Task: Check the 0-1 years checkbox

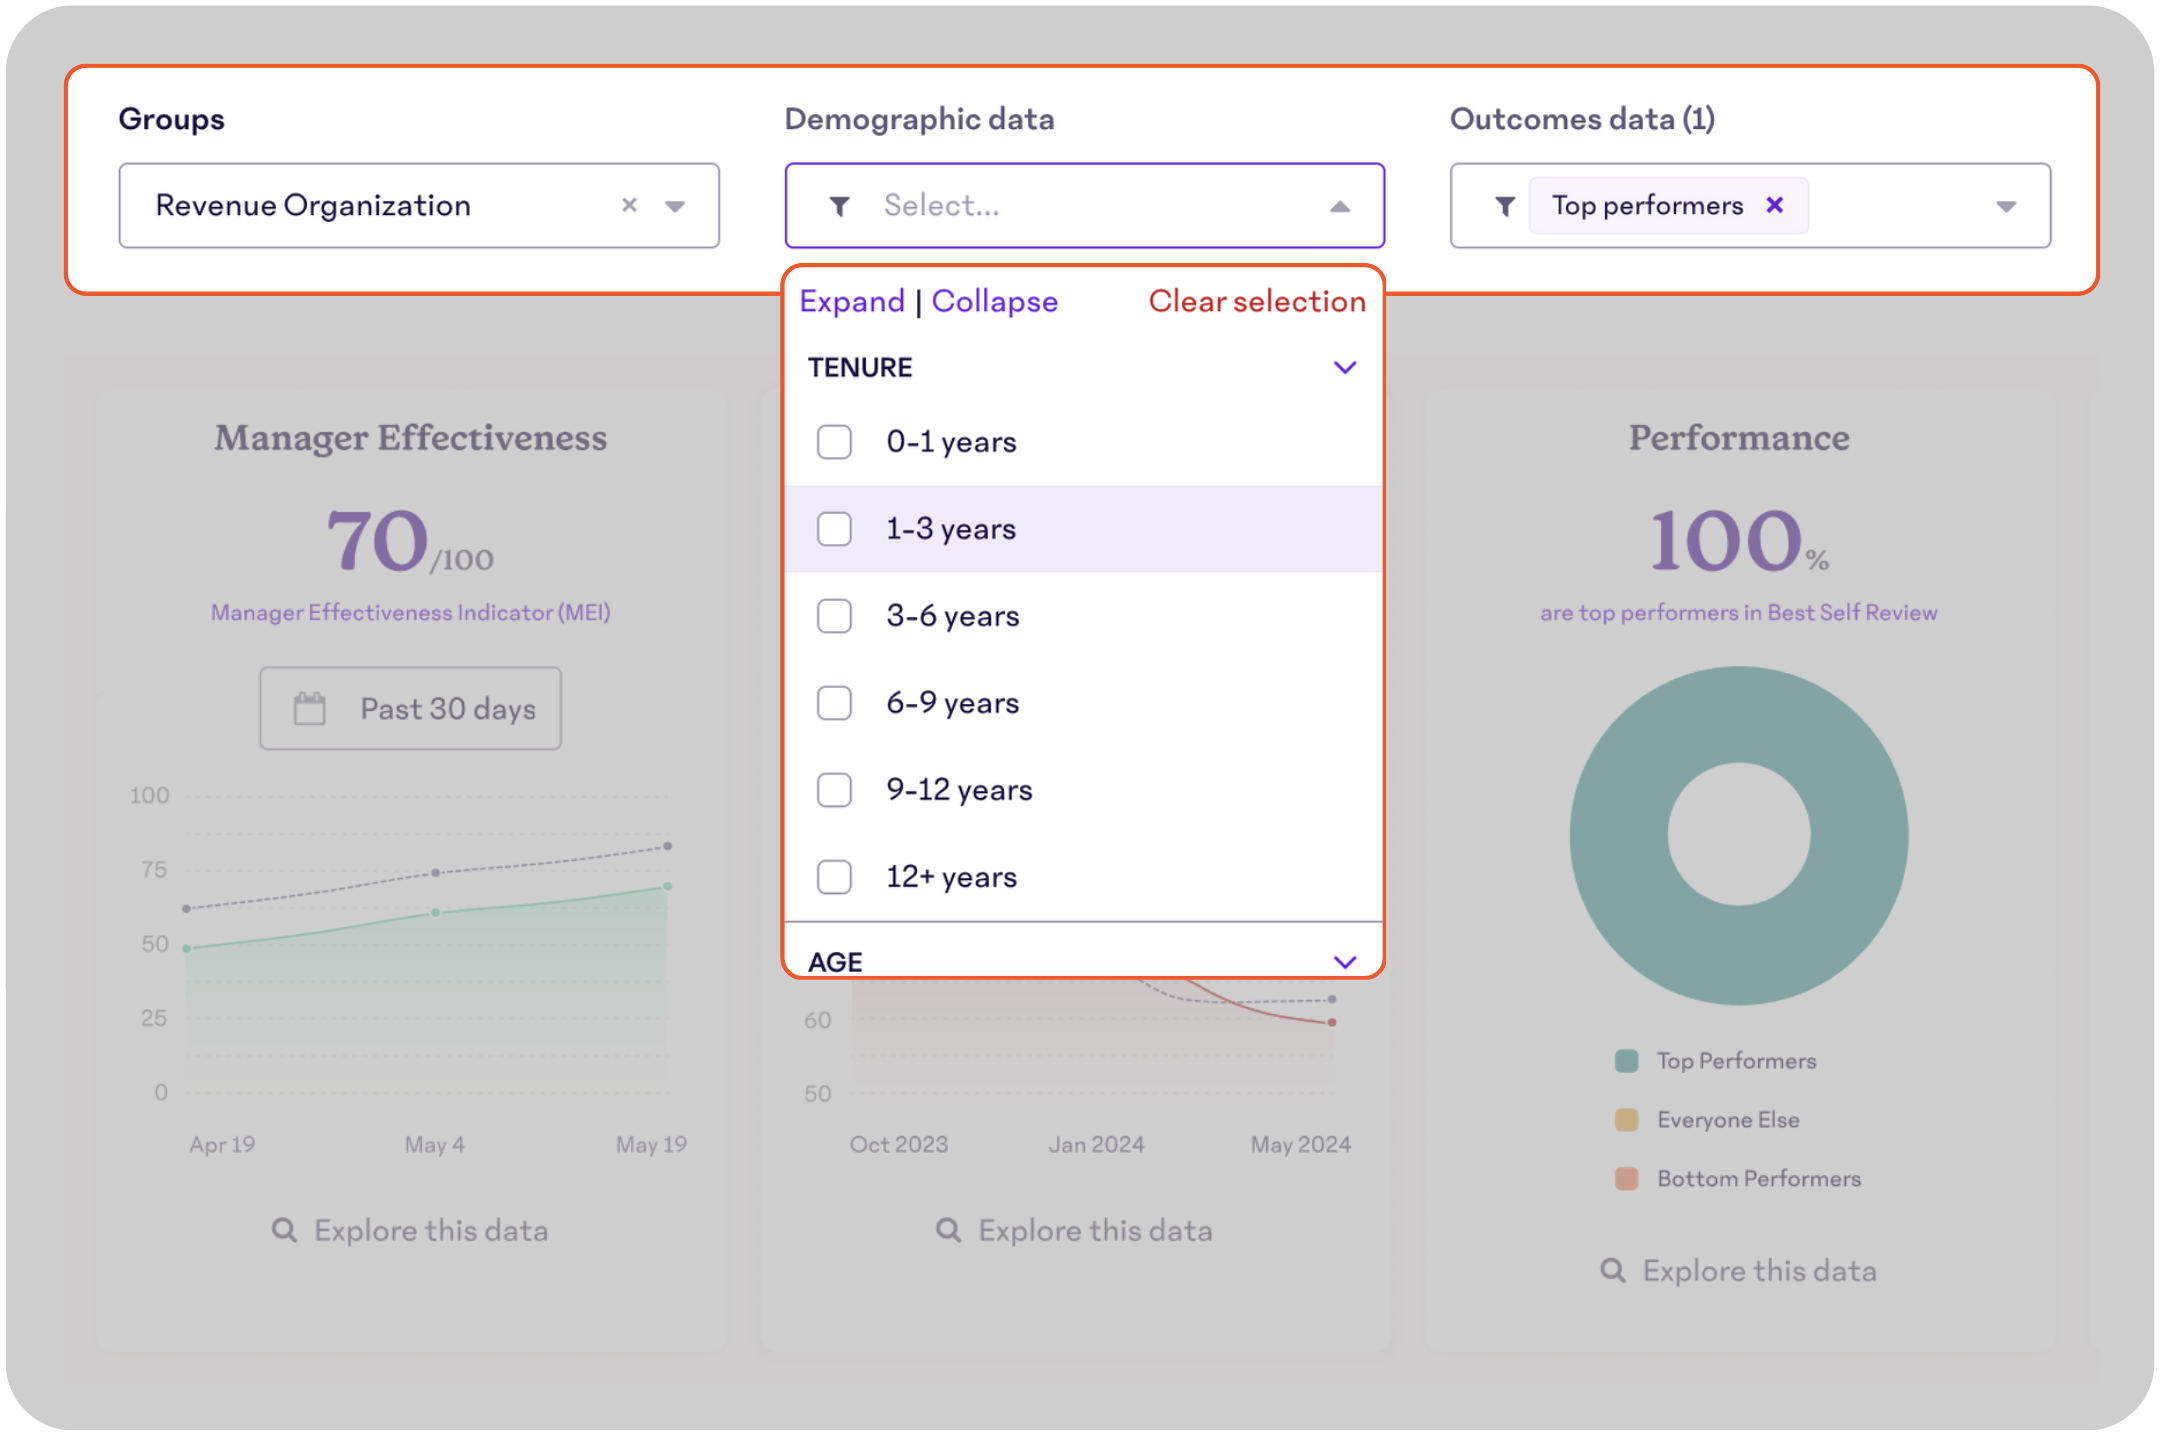Action: coord(834,441)
